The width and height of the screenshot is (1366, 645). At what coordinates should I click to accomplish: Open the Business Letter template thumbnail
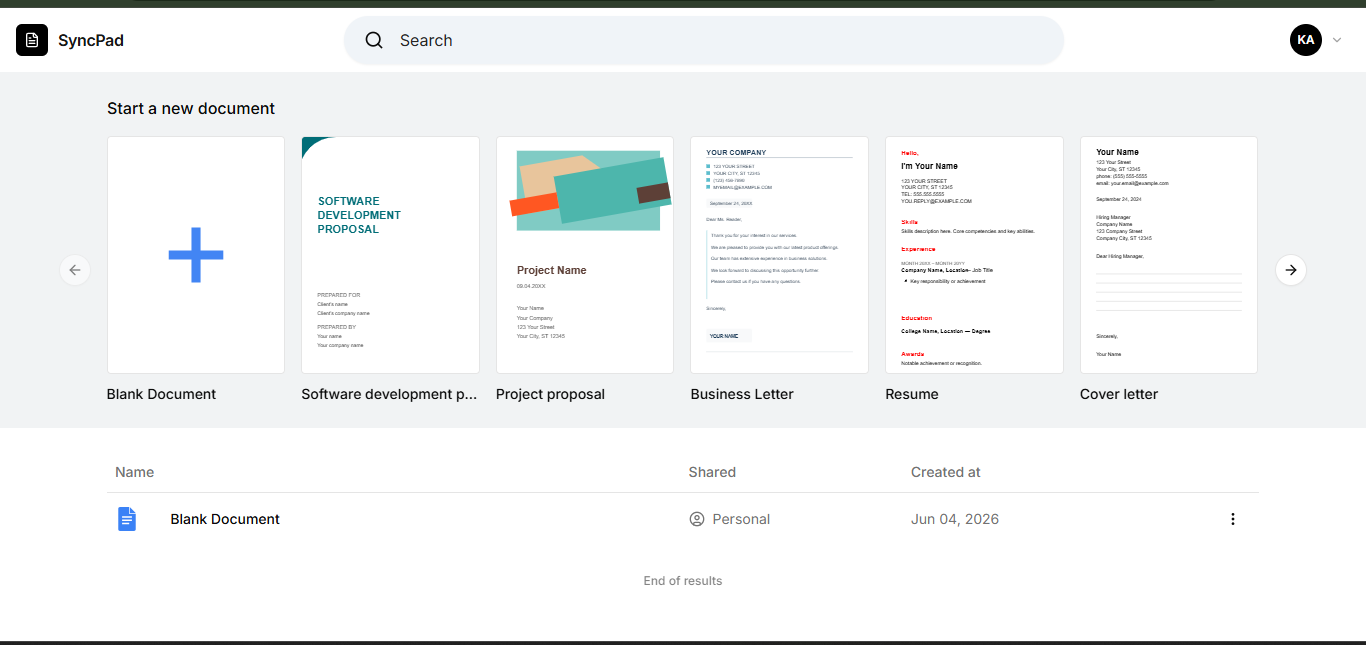point(779,255)
